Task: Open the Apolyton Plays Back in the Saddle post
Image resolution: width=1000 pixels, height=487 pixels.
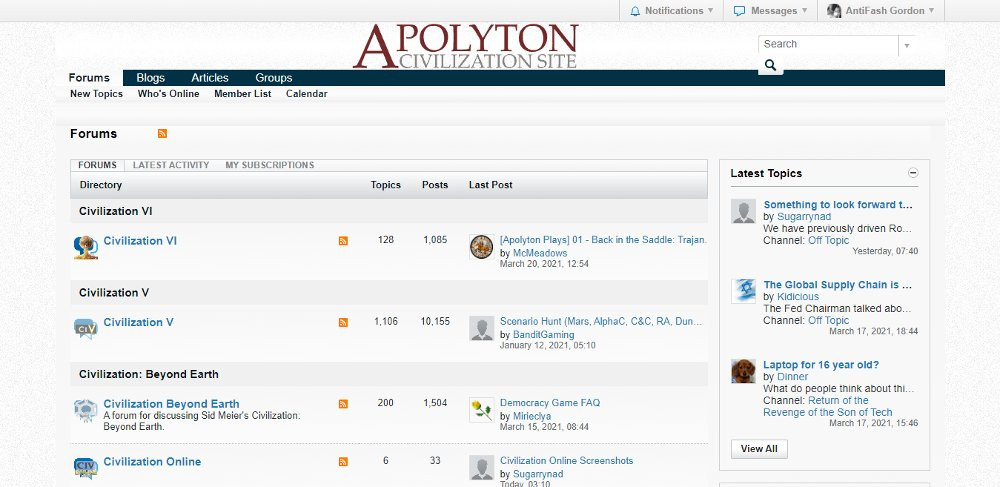Action: coord(603,240)
